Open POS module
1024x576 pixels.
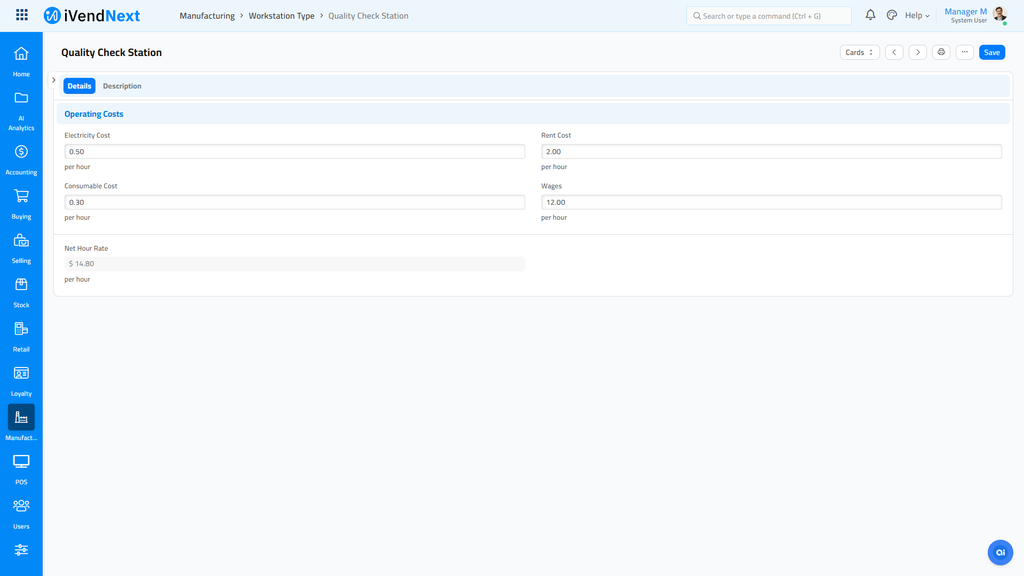pyautogui.click(x=21, y=470)
